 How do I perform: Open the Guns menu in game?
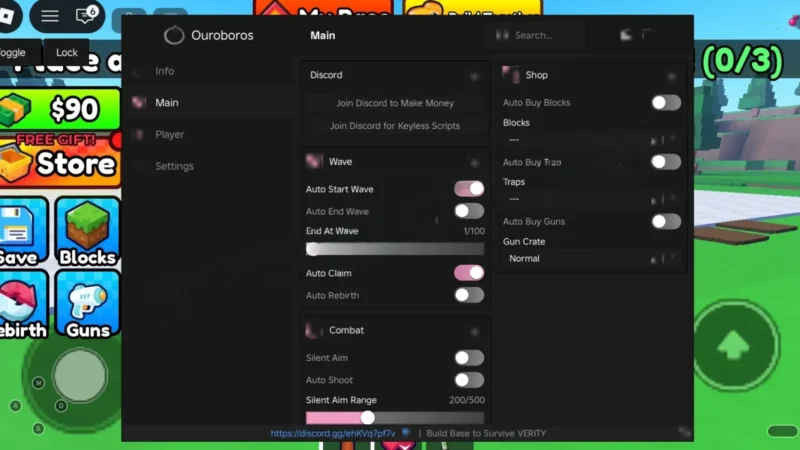(x=87, y=305)
